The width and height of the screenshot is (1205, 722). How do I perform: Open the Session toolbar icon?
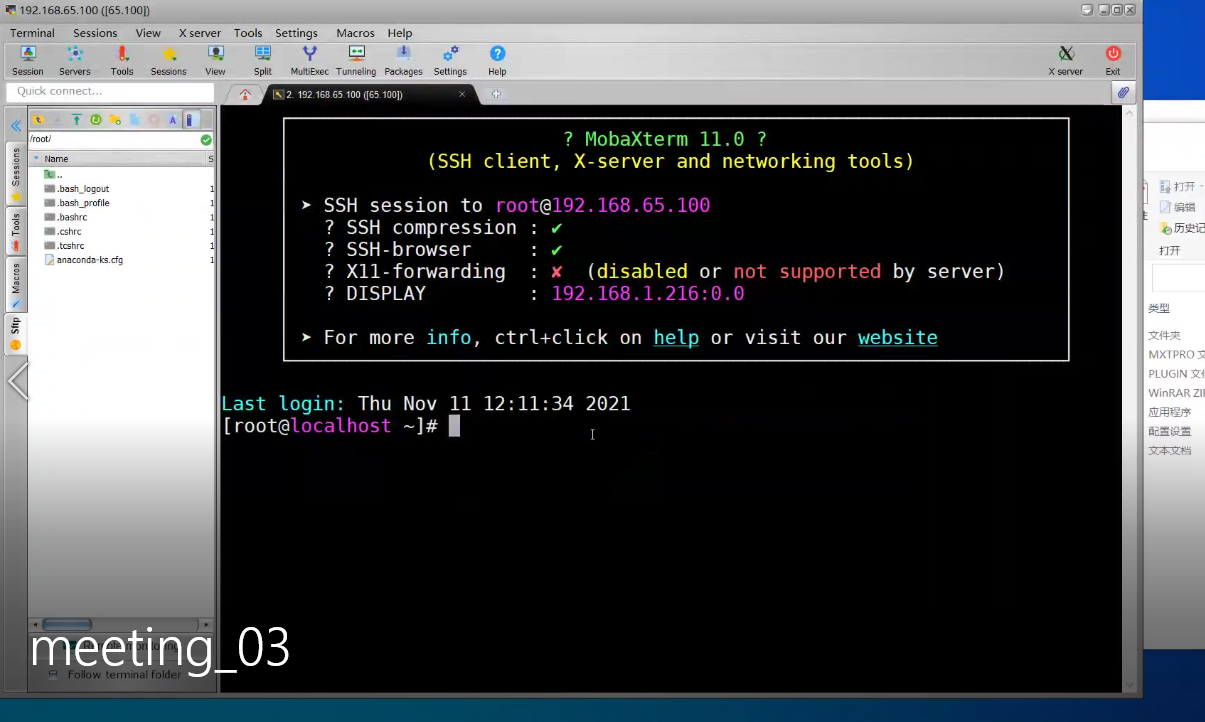pos(27,60)
